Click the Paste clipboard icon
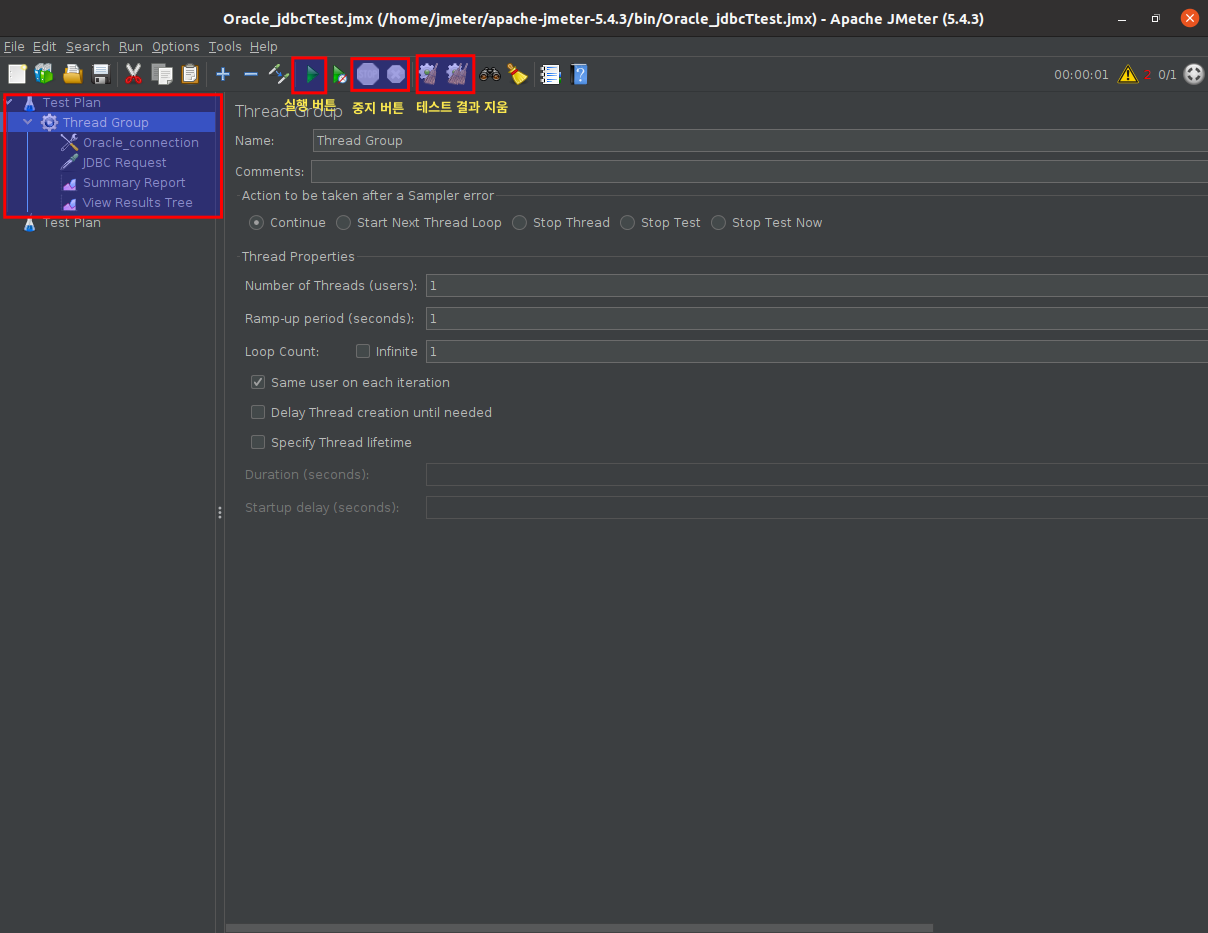The width and height of the screenshot is (1208, 933). pyautogui.click(x=190, y=73)
